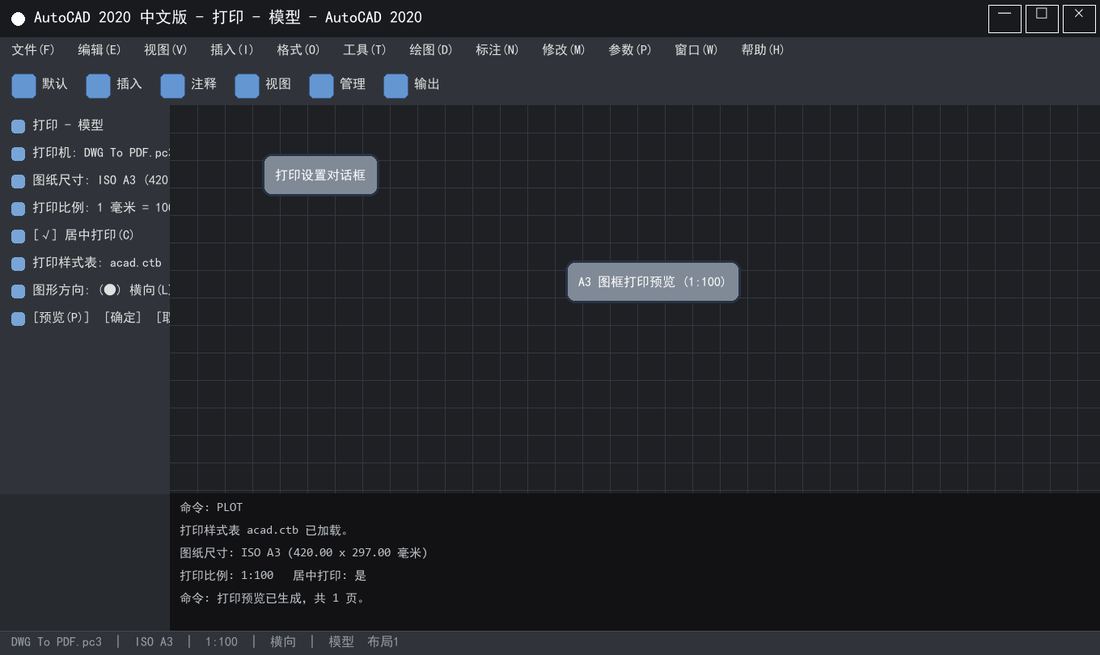This screenshot has height=655, width=1100.
Task: Click ISO A3 in the status bar
Action: 154,642
